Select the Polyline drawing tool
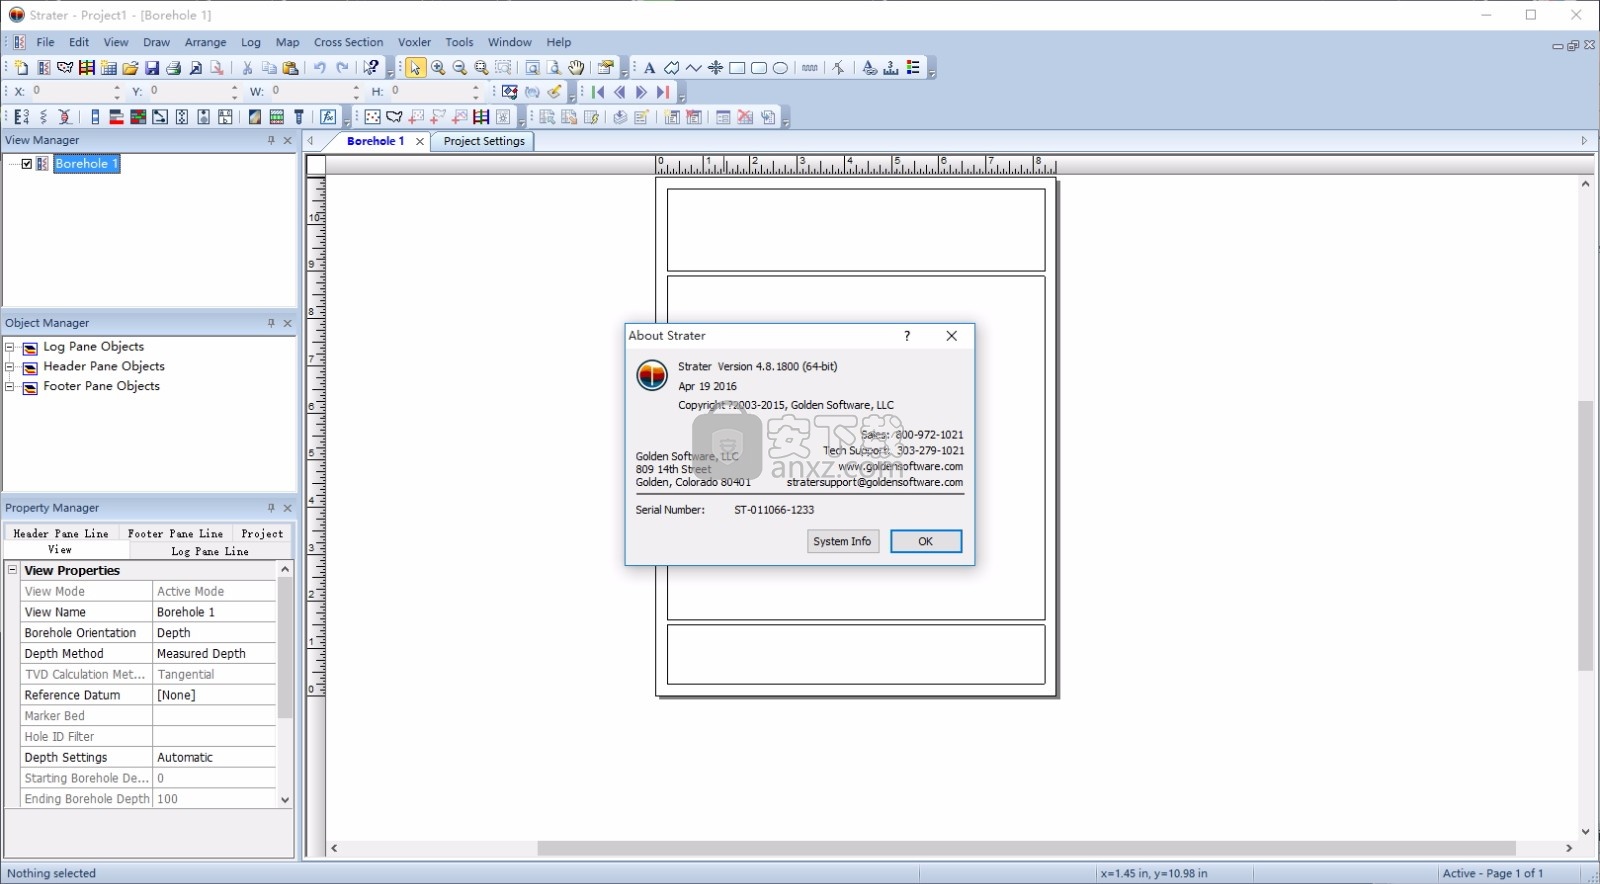 [693, 67]
